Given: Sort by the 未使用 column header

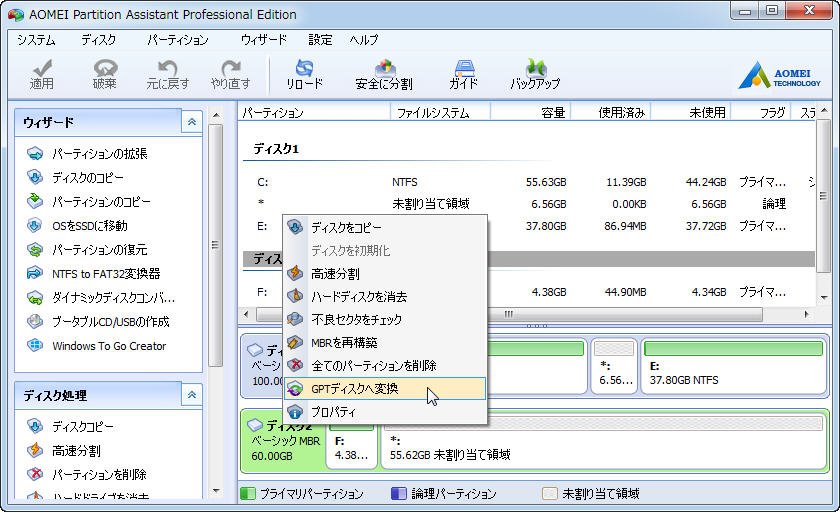Looking at the screenshot, I should point(691,112).
